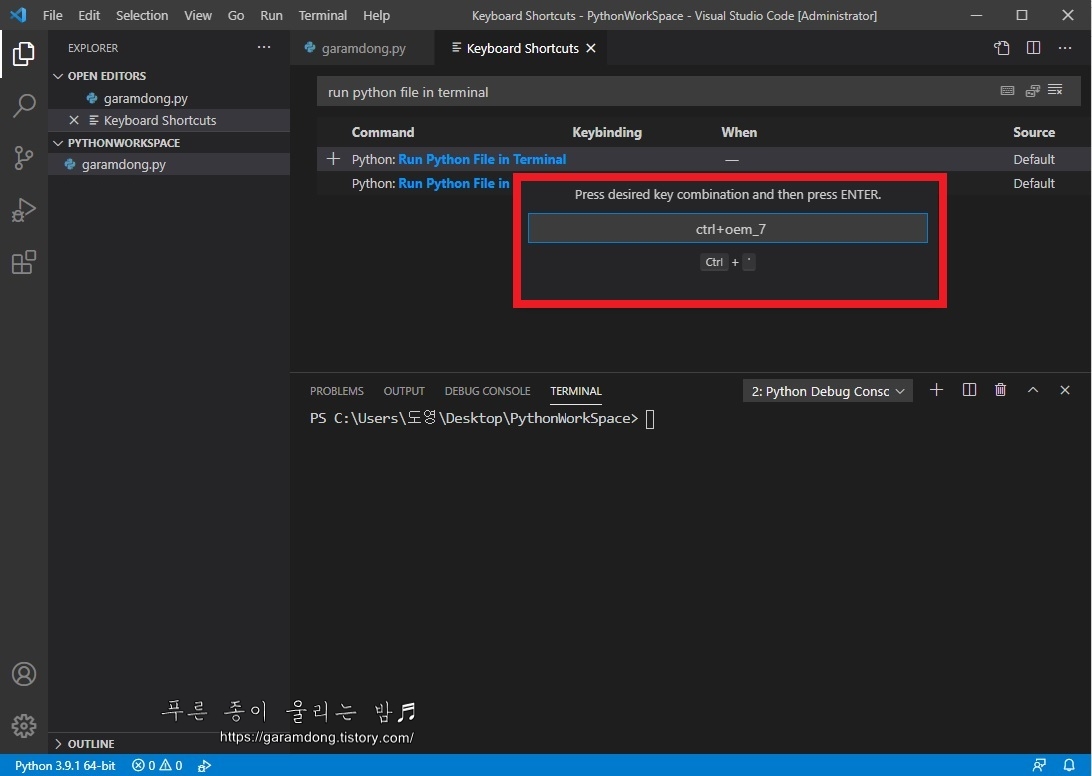Open the Accounts icon in activity bar
Viewport: 1092px width, 776px height.
click(x=24, y=674)
